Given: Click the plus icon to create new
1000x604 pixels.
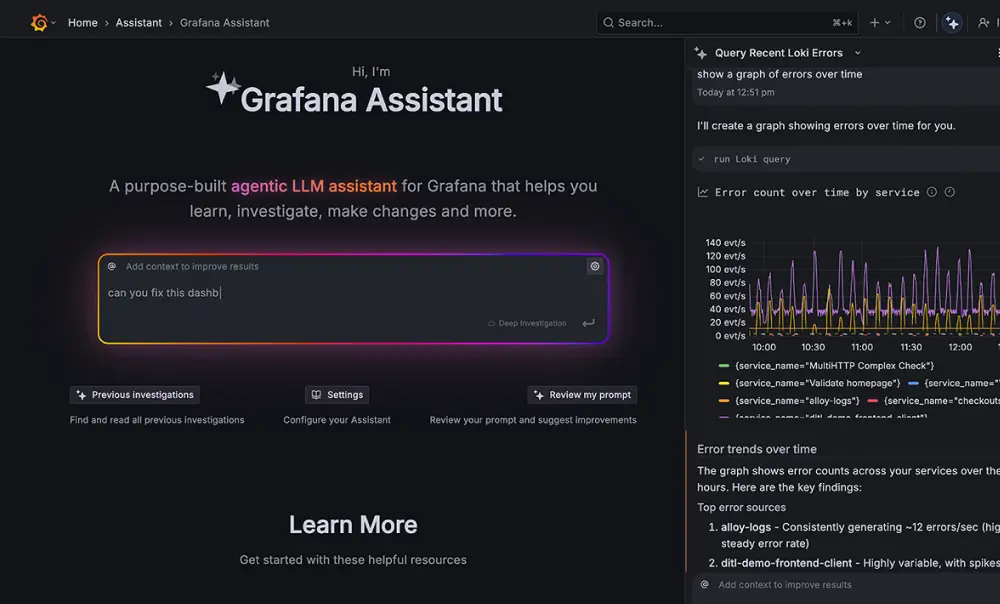Looking at the screenshot, I should (x=875, y=22).
